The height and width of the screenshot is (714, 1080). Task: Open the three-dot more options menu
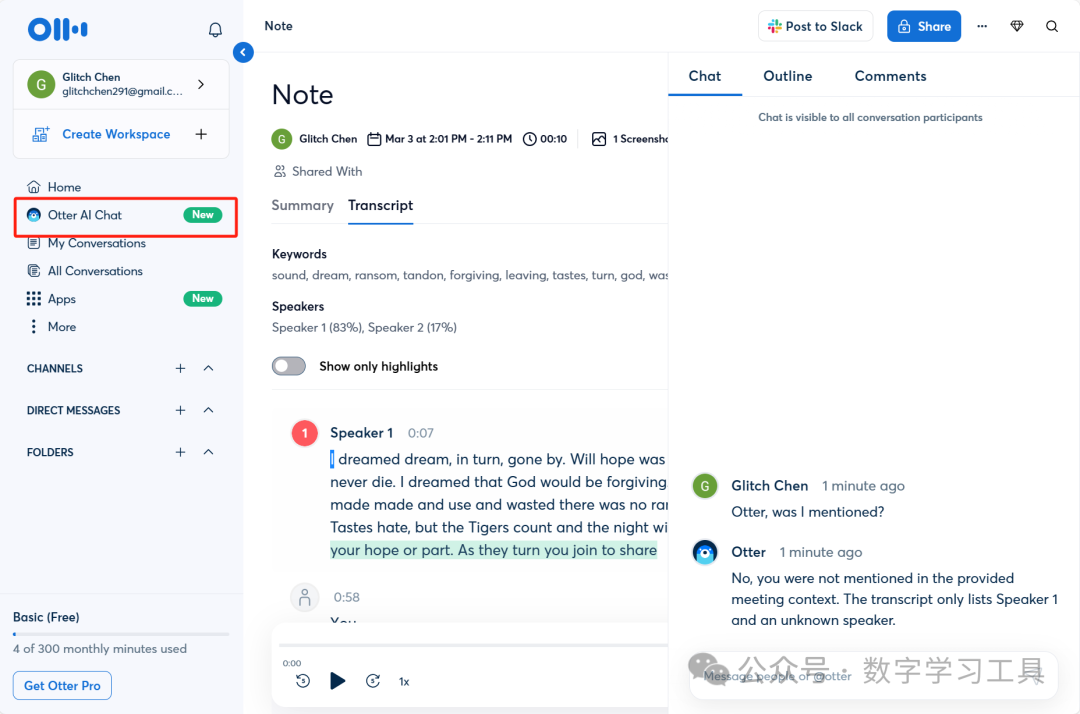[x=982, y=26]
